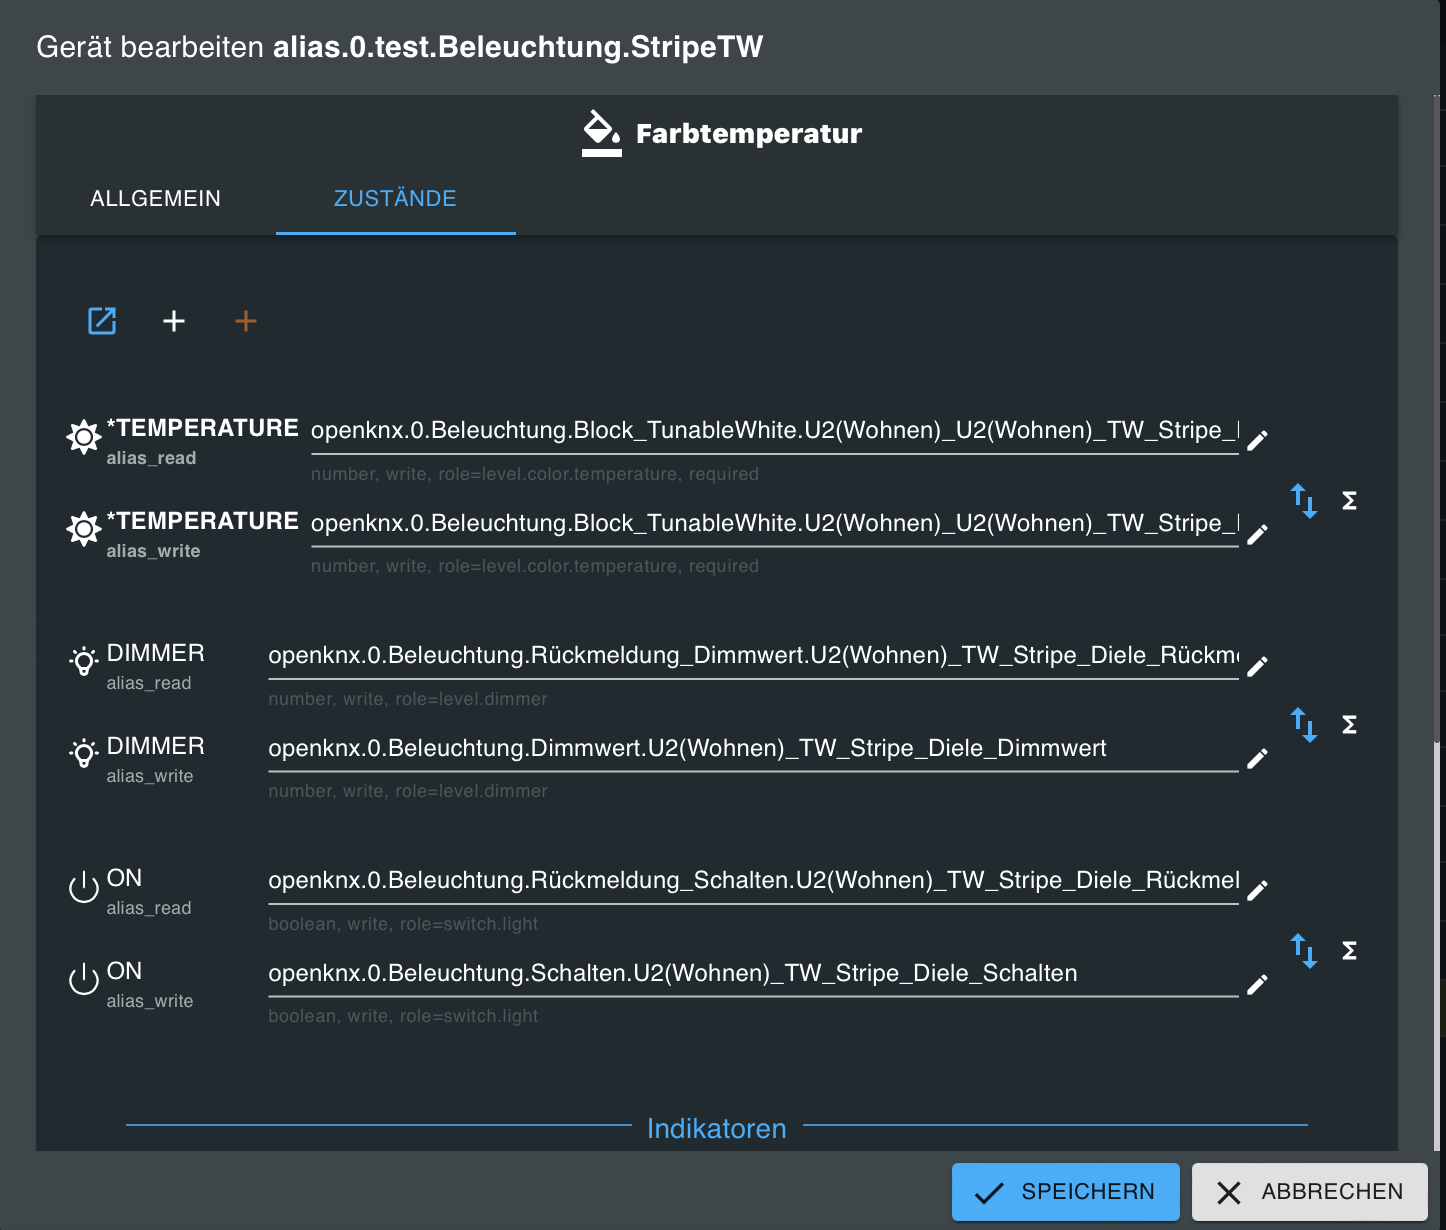Click the sun icon of TEMPERATURE alias_write
This screenshot has width=1446, height=1230.
[x=84, y=529]
